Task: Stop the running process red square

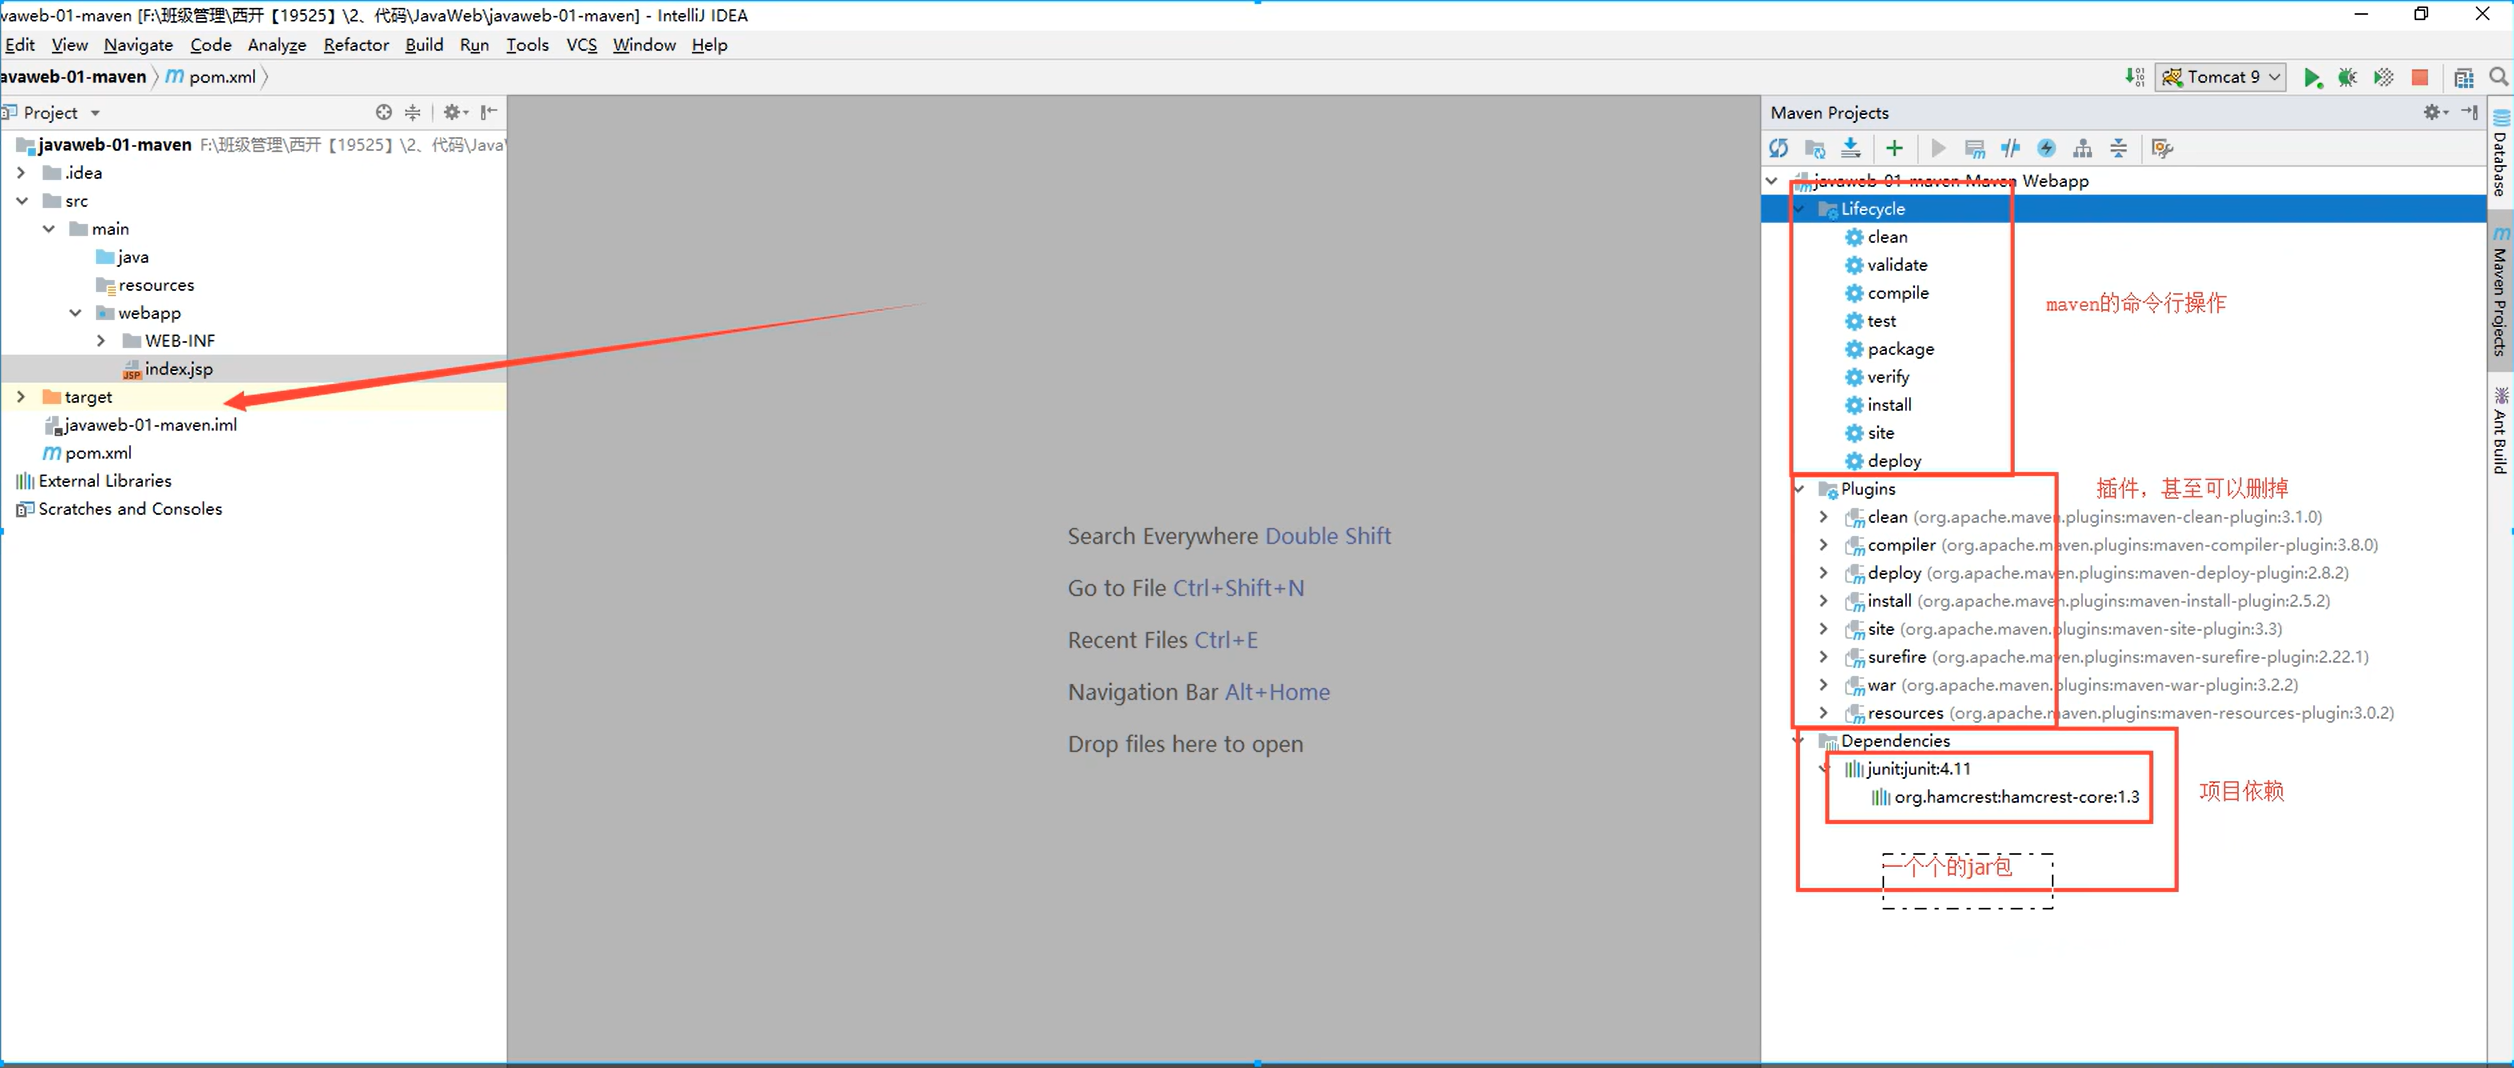Action: tap(2420, 77)
